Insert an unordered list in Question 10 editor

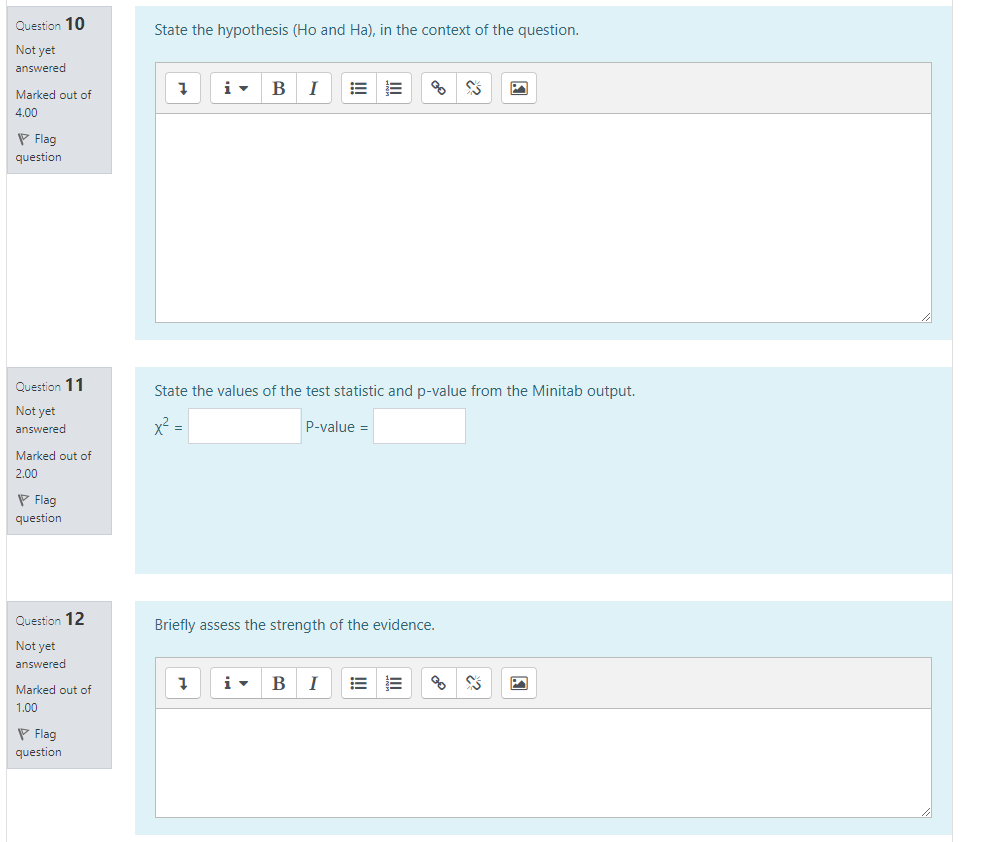[358, 88]
